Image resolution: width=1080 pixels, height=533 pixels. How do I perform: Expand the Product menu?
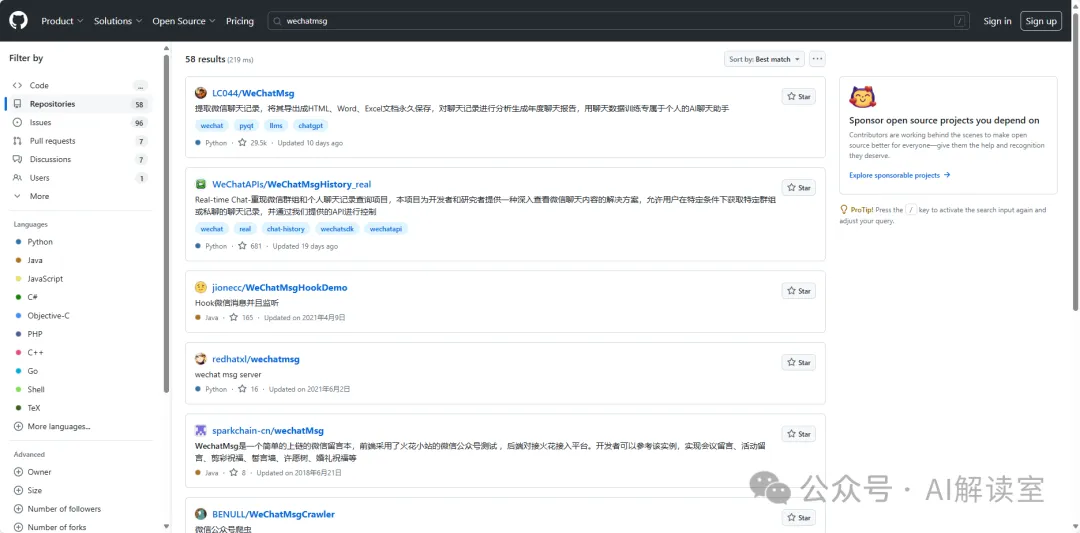(62, 21)
